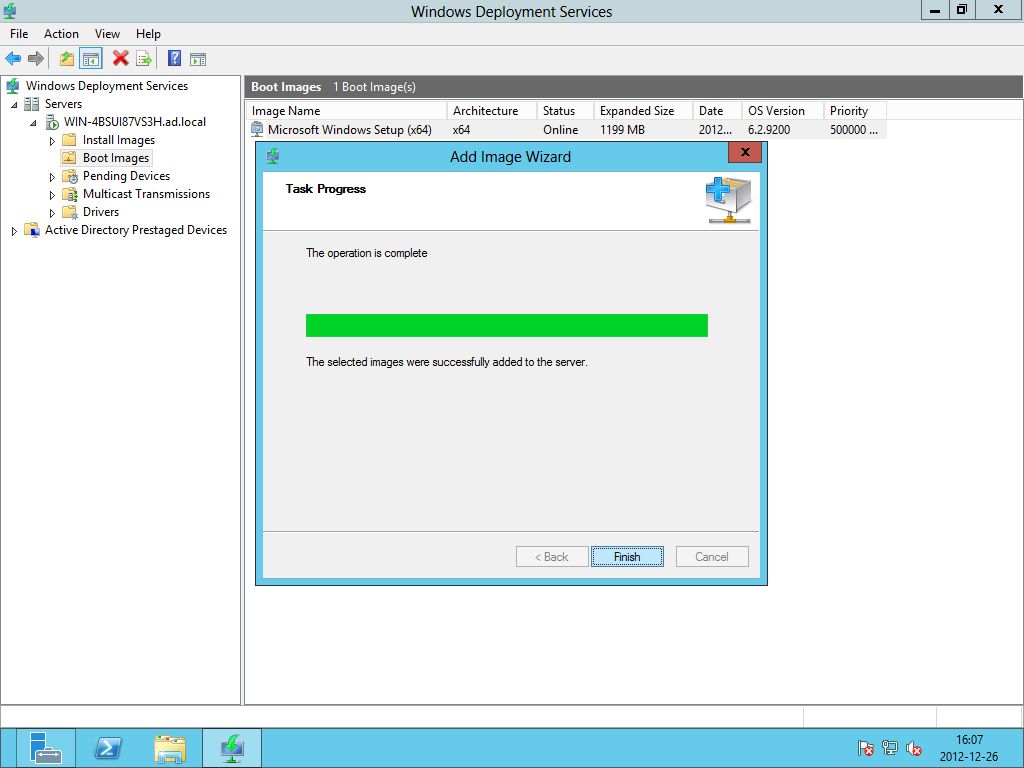Expand the Drivers node
Image resolution: width=1024 pixels, height=768 pixels.
pos(52,213)
